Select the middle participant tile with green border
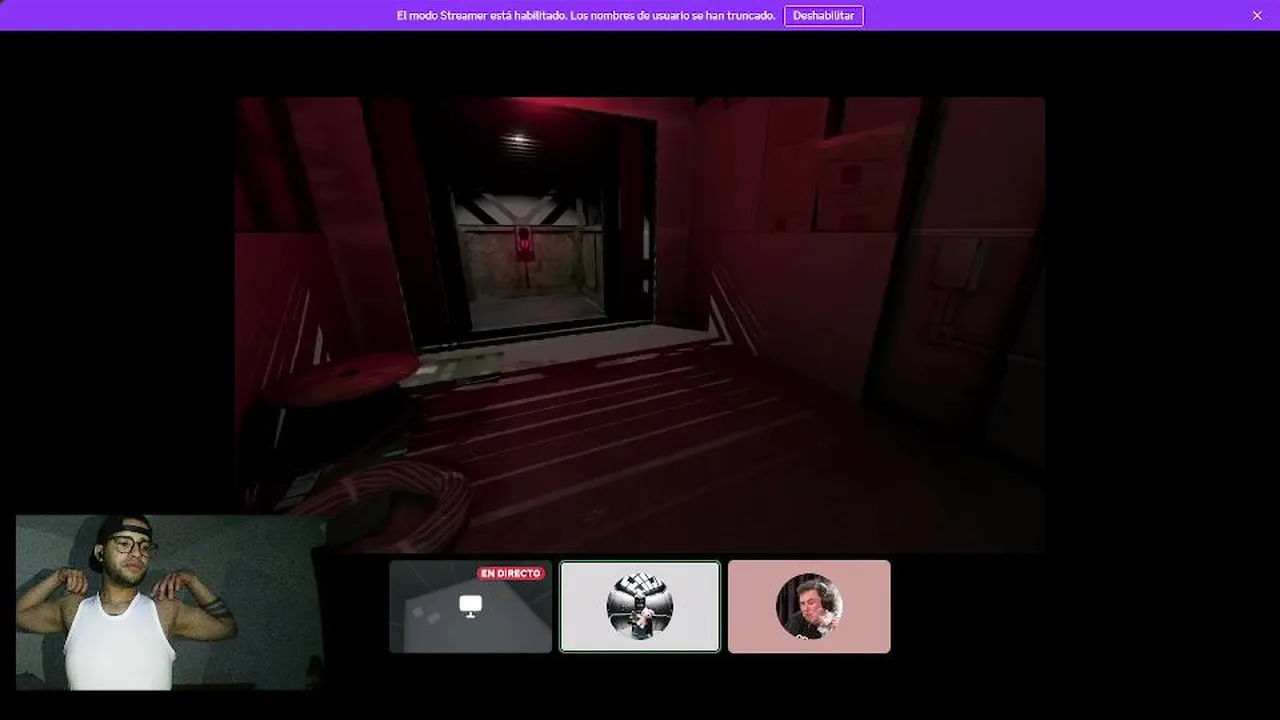Image resolution: width=1280 pixels, height=720 pixels. click(640, 606)
